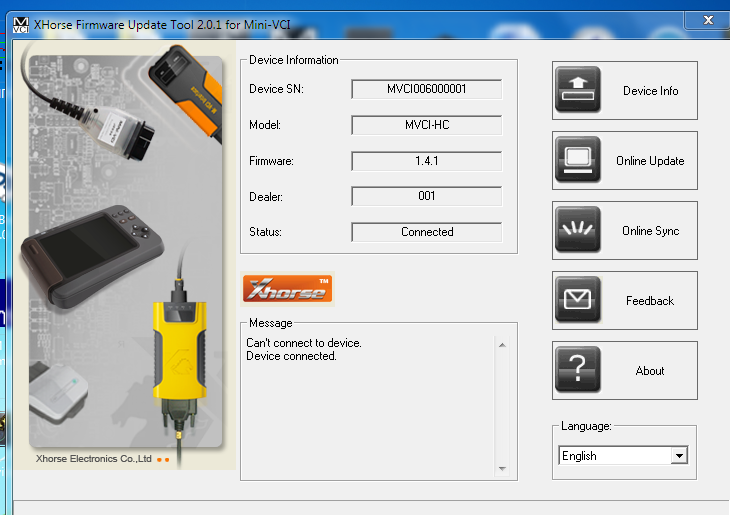Click the Status field Connected
This screenshot has height=515, width=730.
426,232
